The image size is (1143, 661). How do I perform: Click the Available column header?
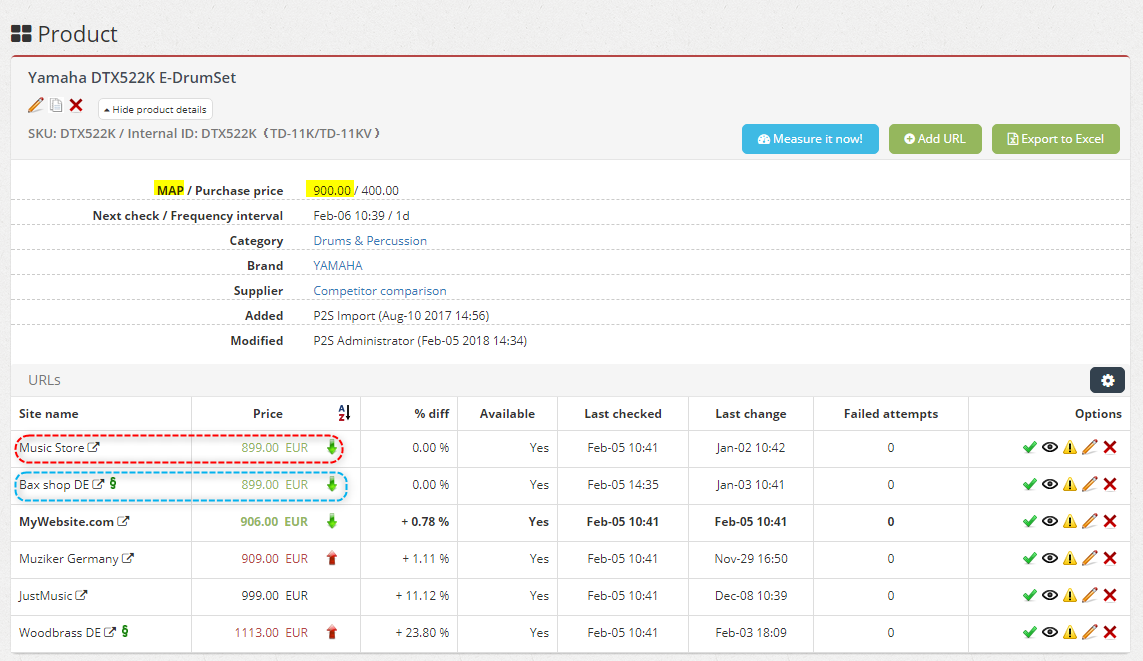coord(507,414)
